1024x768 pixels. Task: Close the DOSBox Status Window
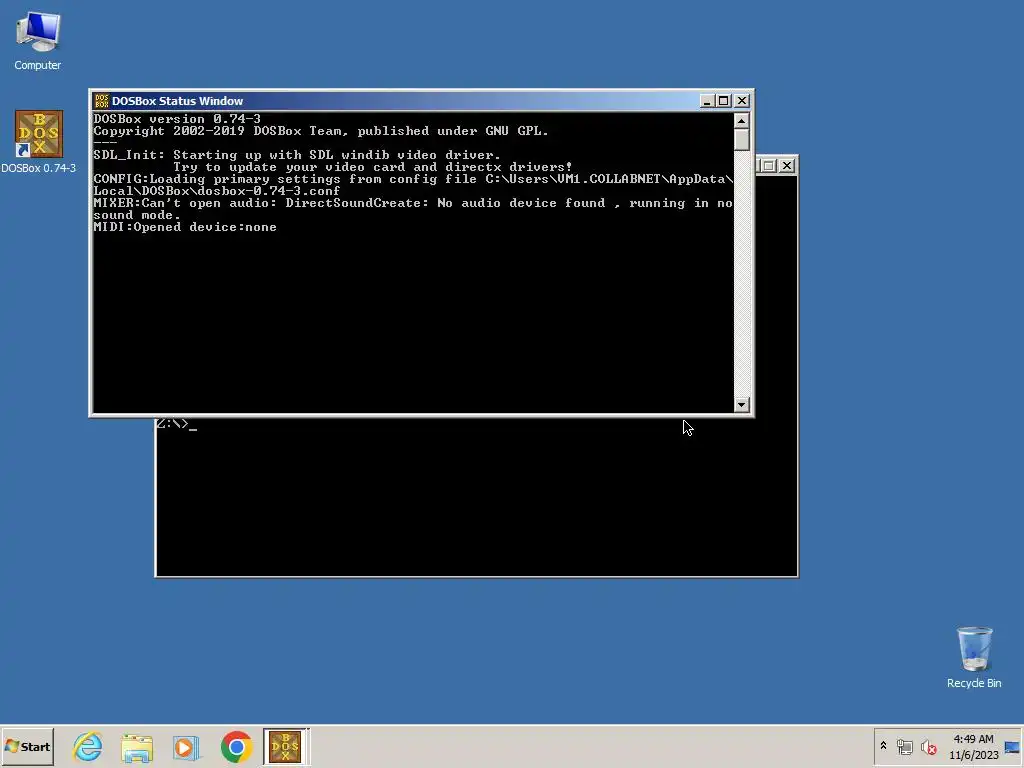coord(742,101)
